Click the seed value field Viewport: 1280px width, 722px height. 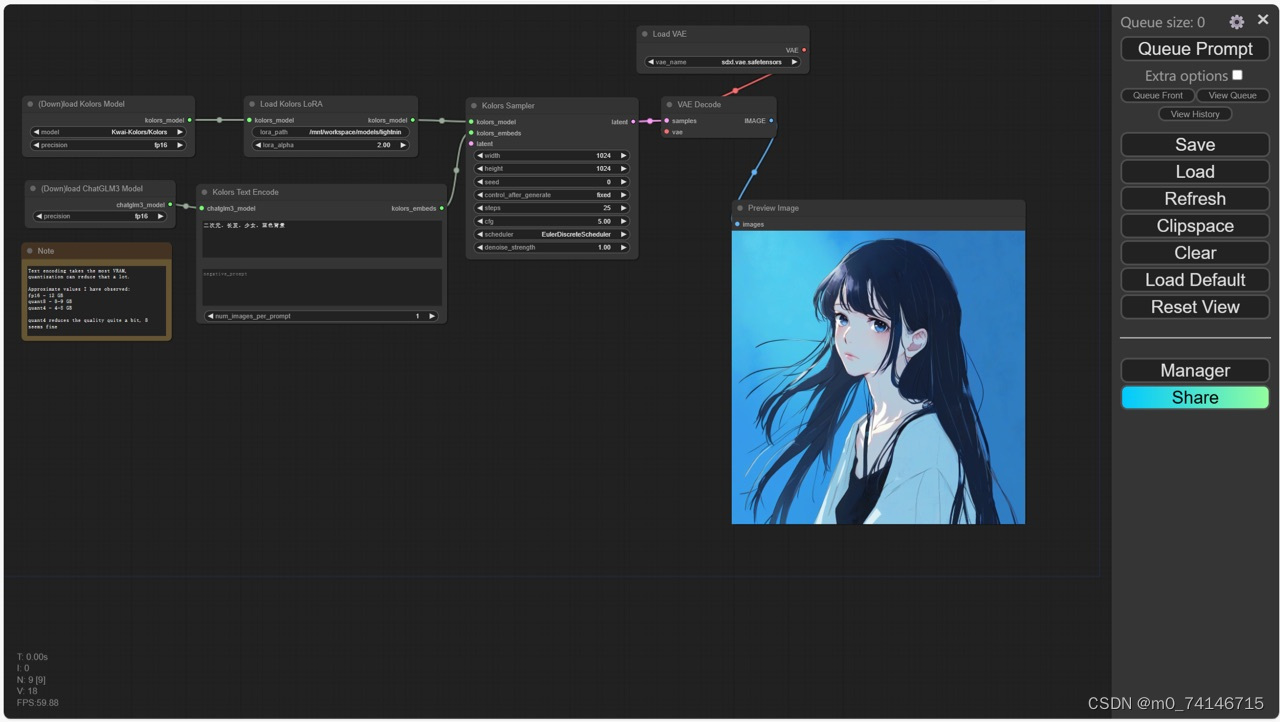point(552,182)
